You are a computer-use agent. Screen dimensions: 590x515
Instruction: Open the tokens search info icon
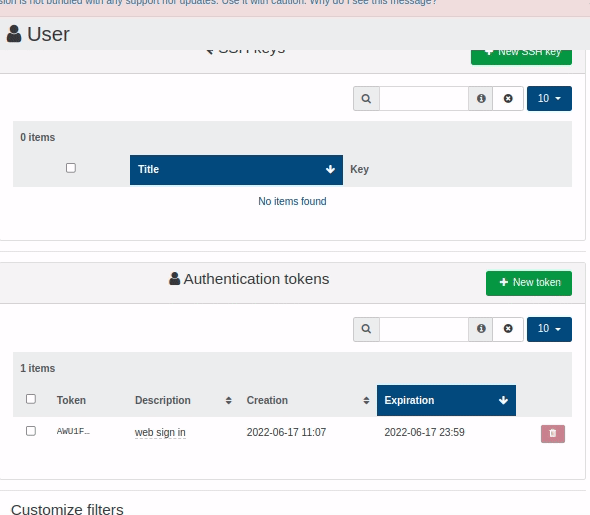[481, 329]
